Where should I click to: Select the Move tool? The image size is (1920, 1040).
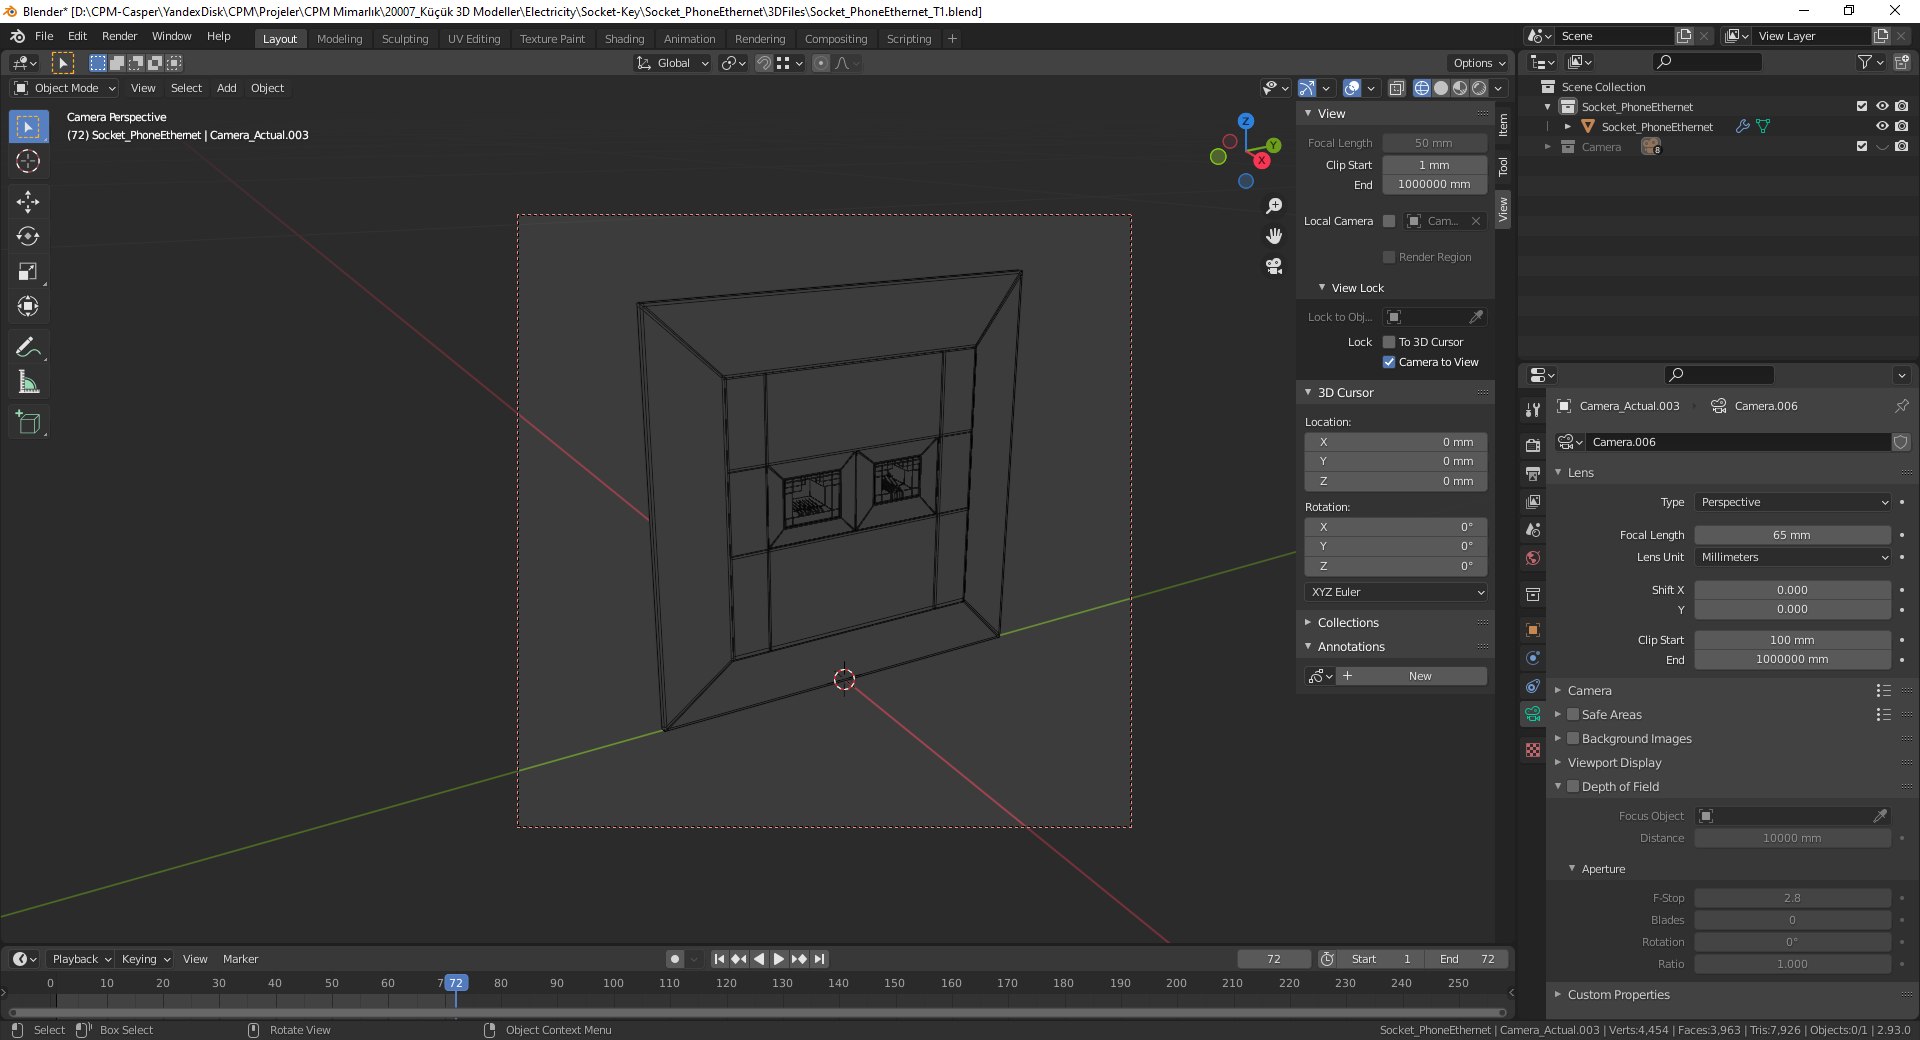(x=28, y=202)
